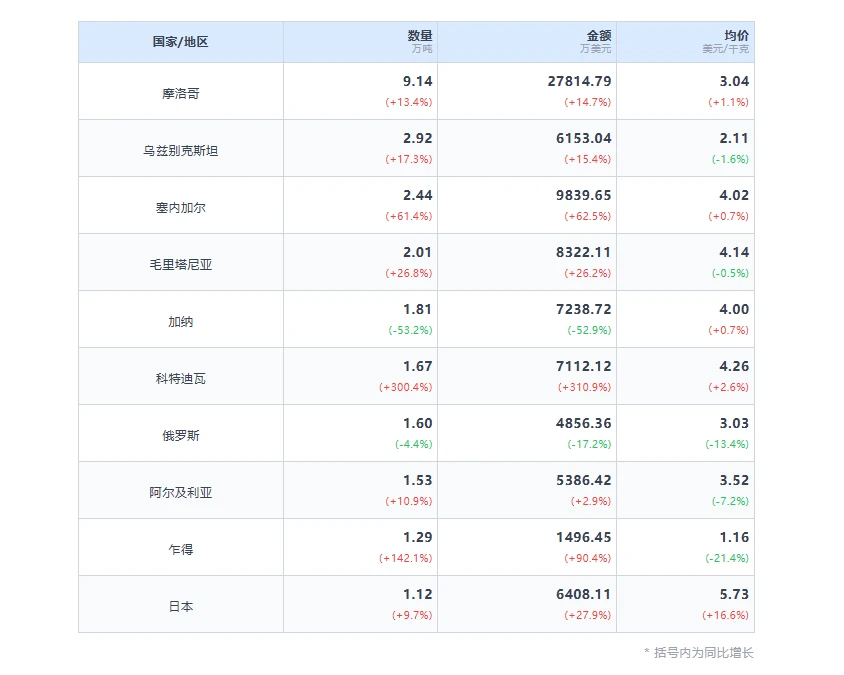Click quantity value 2.92
Viewport: 844px width, 675px height.
418,138
